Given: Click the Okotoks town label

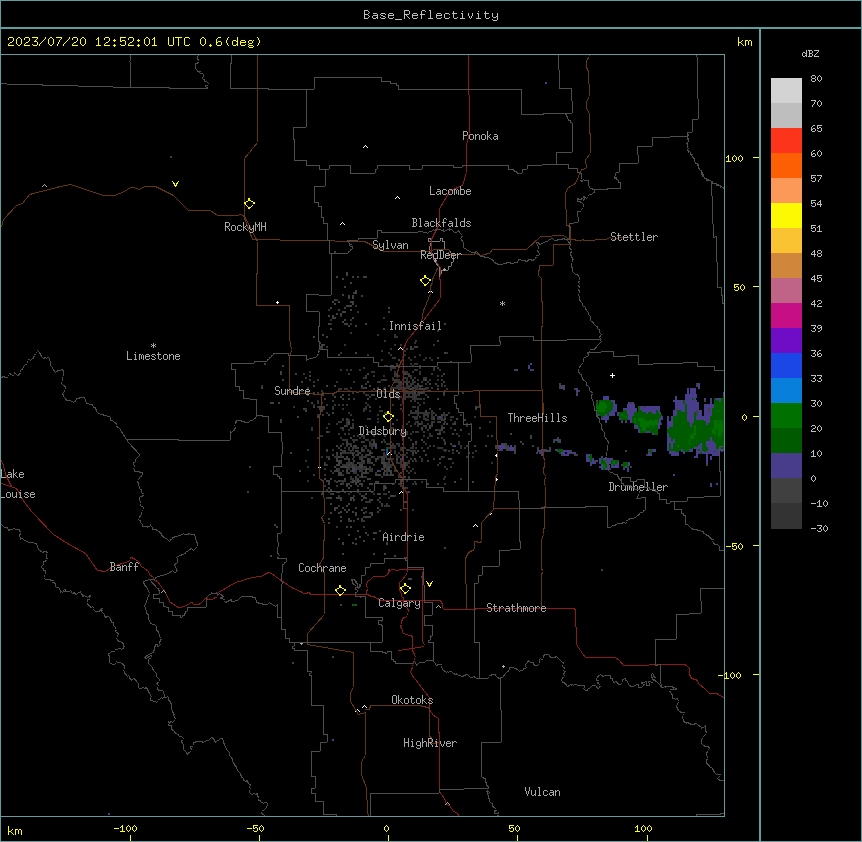Looking at the screenshot, I should 412,700.
